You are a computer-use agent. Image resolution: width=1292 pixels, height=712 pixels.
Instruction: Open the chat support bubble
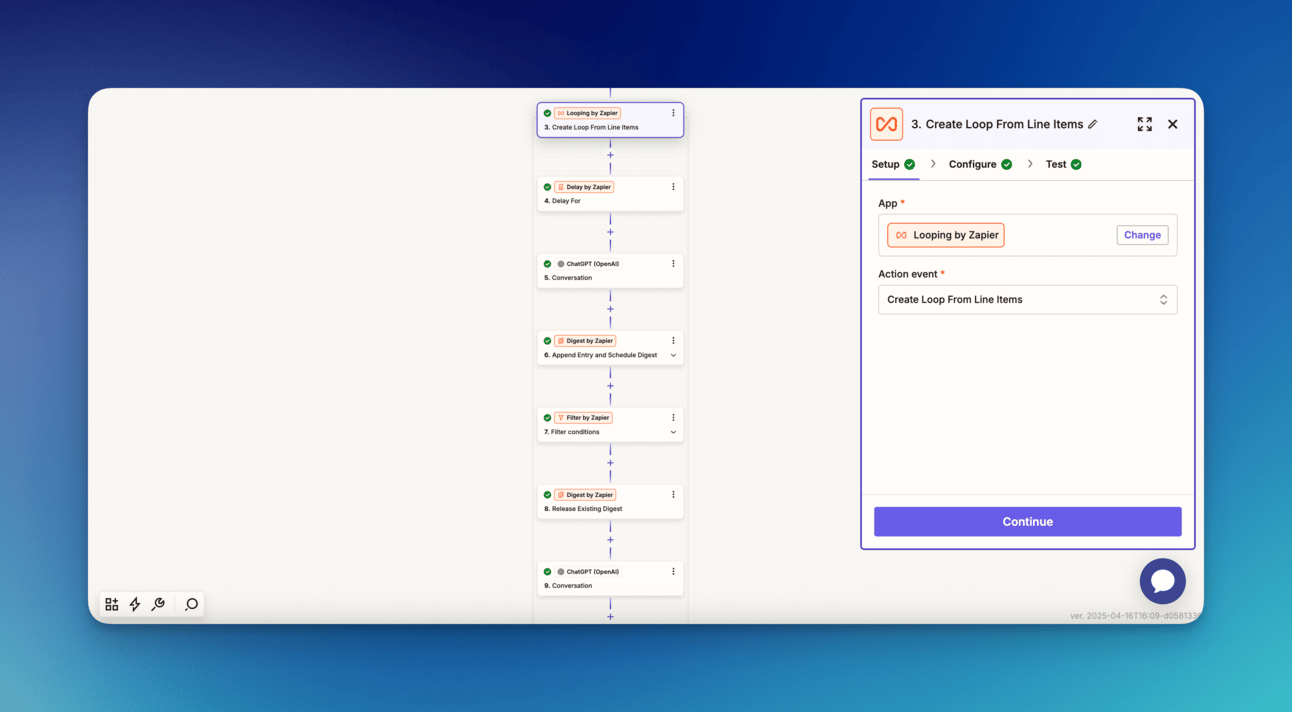point(1163,581)
